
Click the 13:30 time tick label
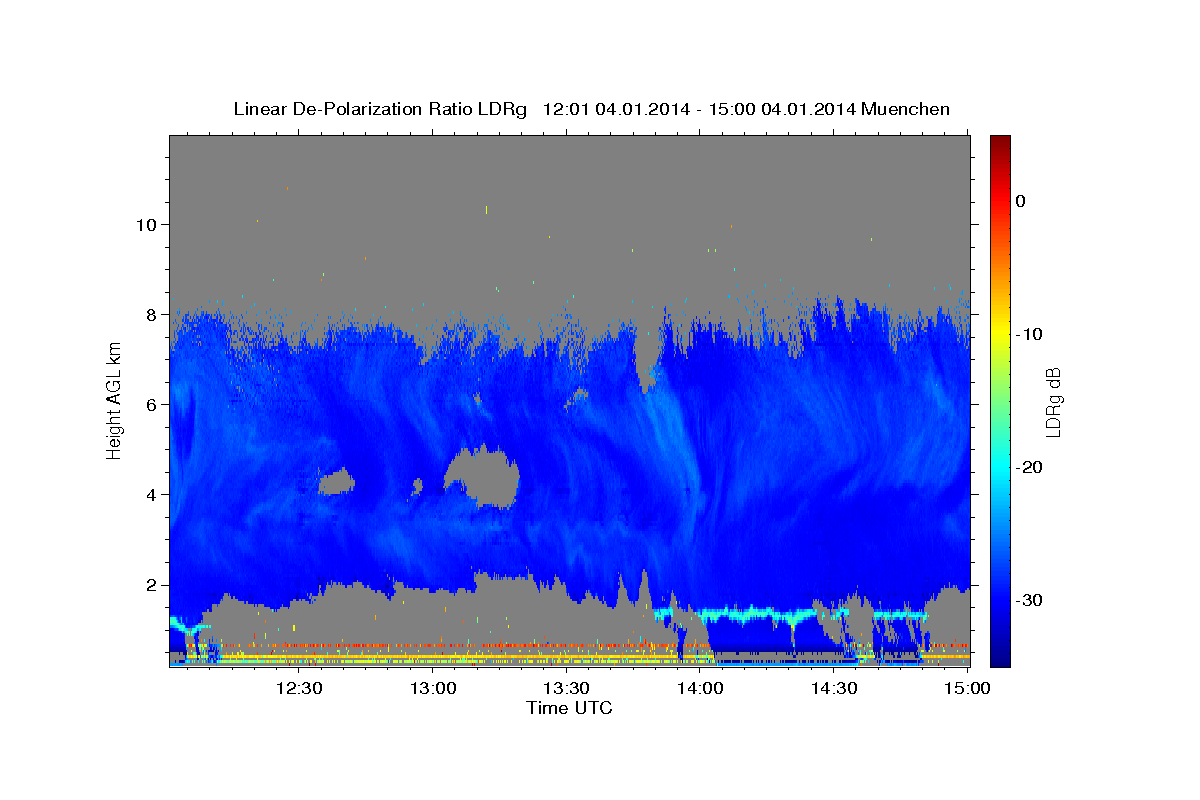tap(566, 688)
